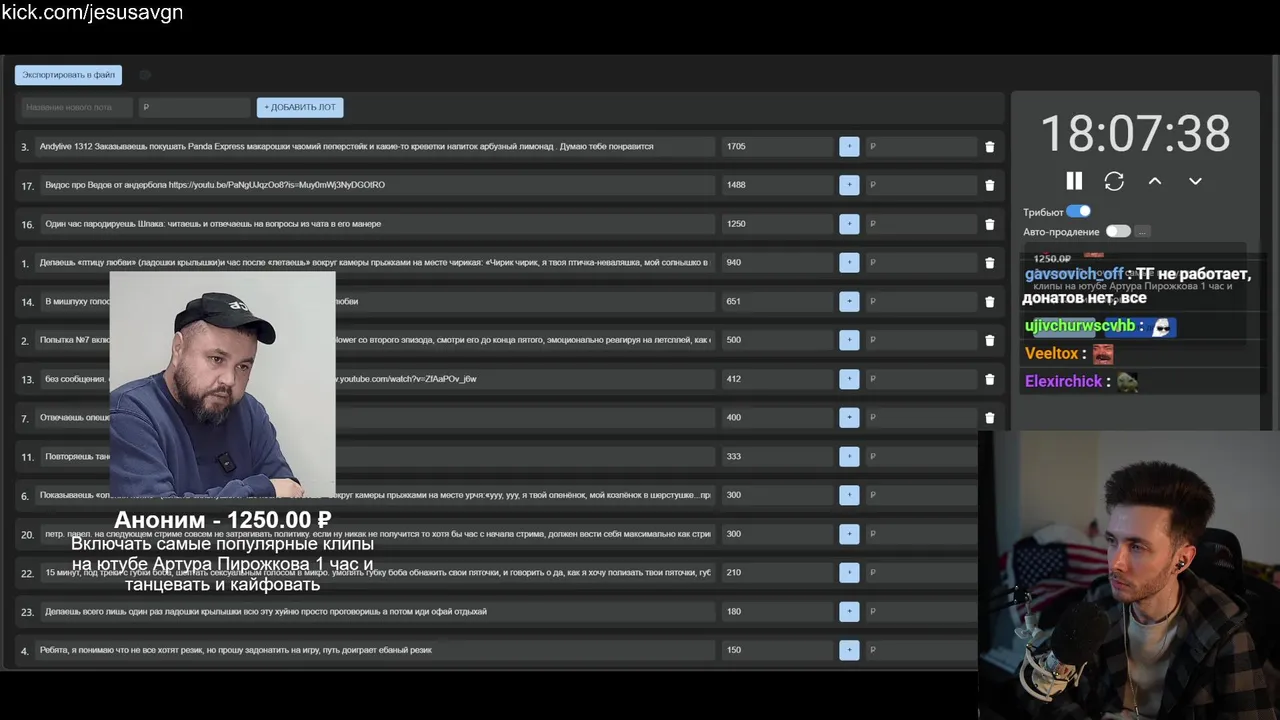The image size is (1280, 720).
Task: Edit the 210 price value of lot 22
Action: [777, 572]
